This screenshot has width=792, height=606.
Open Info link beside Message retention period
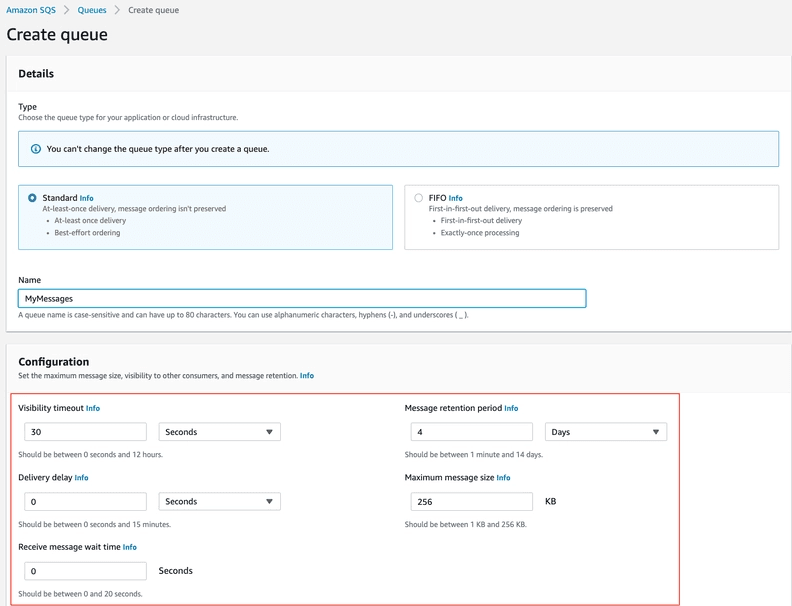tap(511, 408)
